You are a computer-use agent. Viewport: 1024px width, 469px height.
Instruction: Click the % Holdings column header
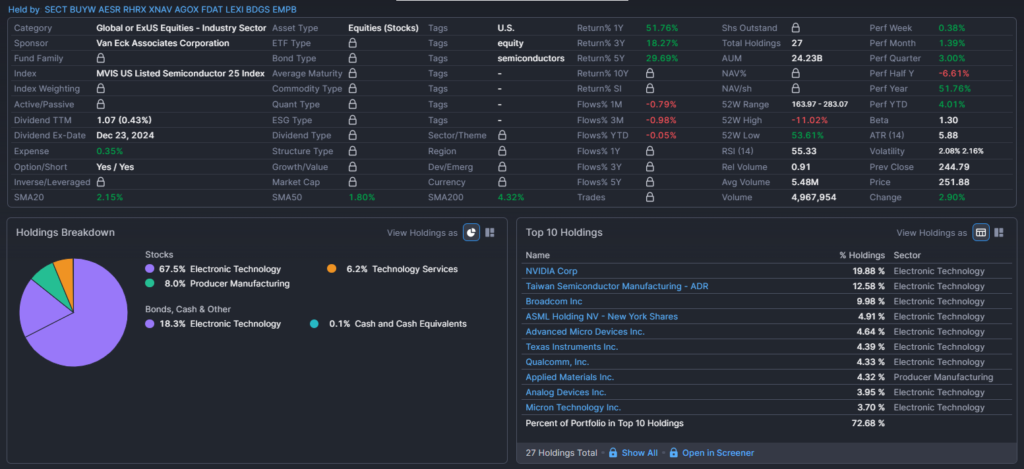click(x=862, y=255)
